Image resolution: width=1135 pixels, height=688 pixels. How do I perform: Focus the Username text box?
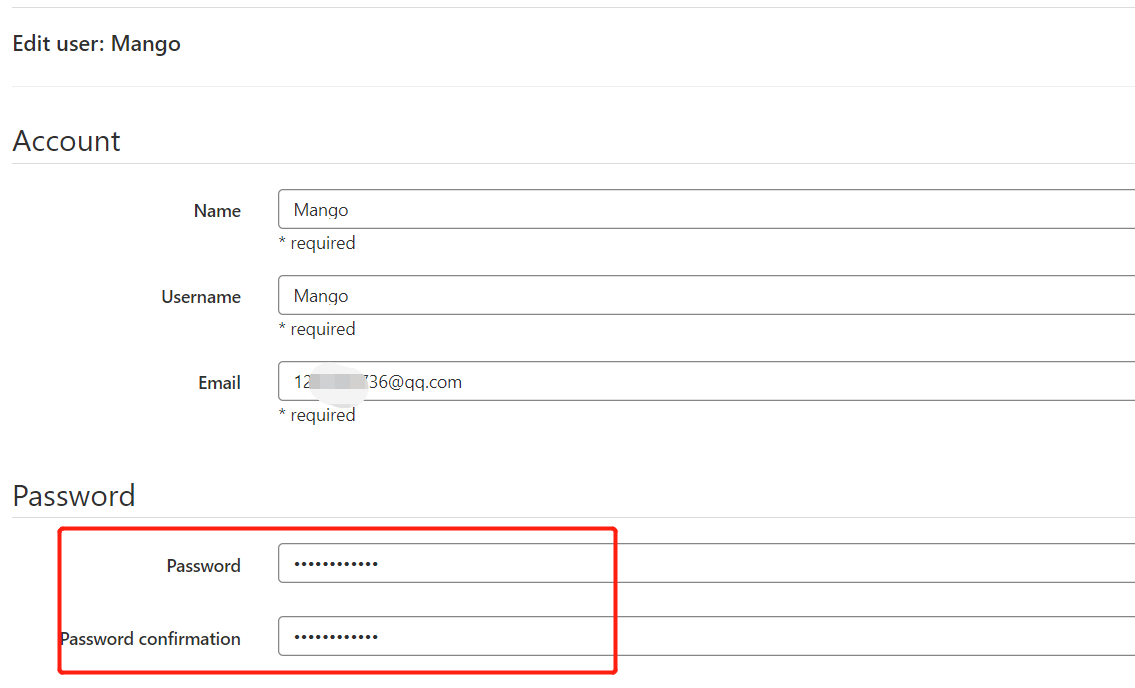706,295
